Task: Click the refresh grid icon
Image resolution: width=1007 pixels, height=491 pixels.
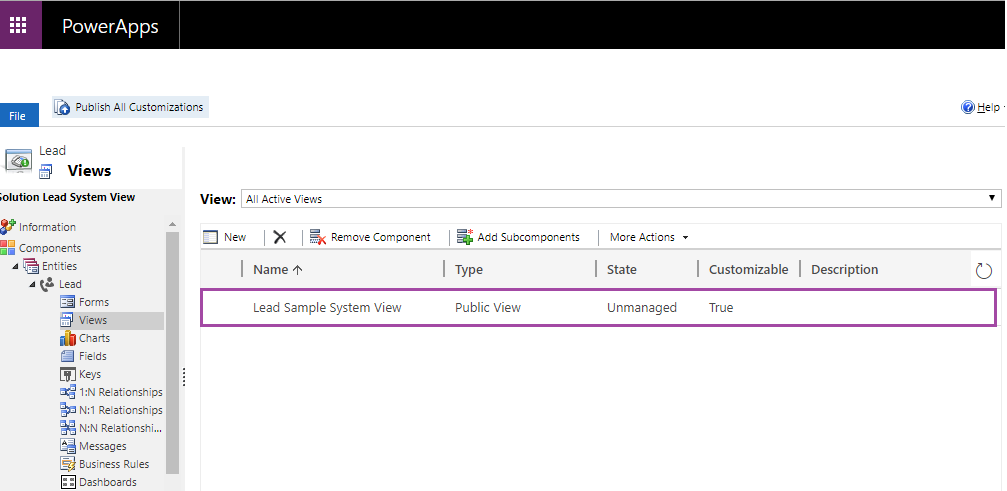Action: click(984, 271)
